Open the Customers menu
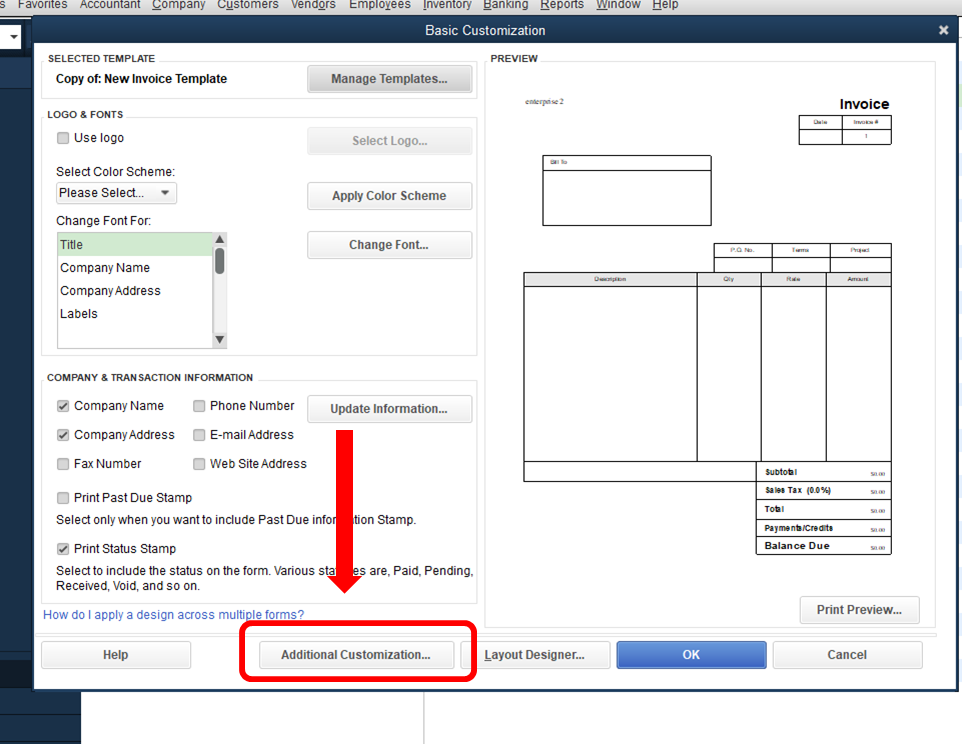Viewport: 962px width, 744px height. [247, 5]
